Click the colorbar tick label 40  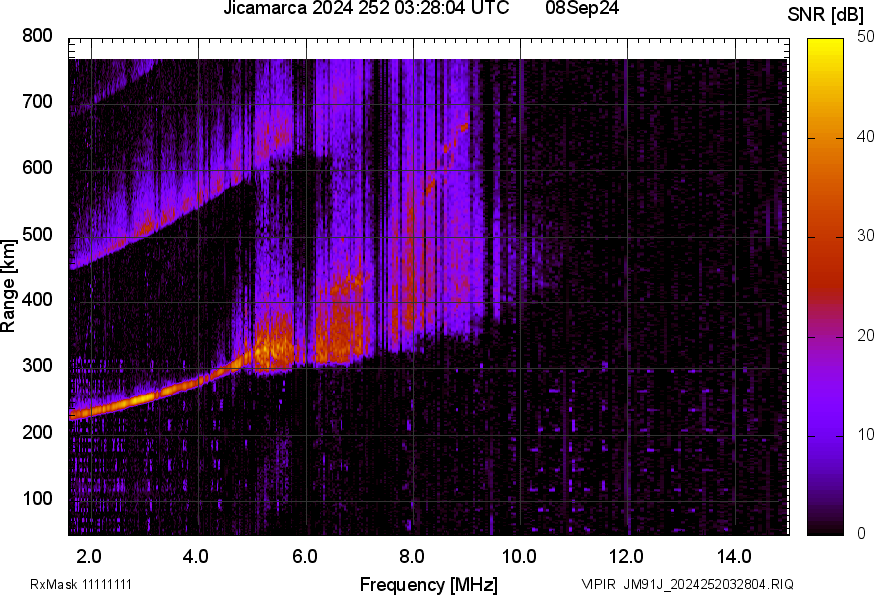[864, 138]
